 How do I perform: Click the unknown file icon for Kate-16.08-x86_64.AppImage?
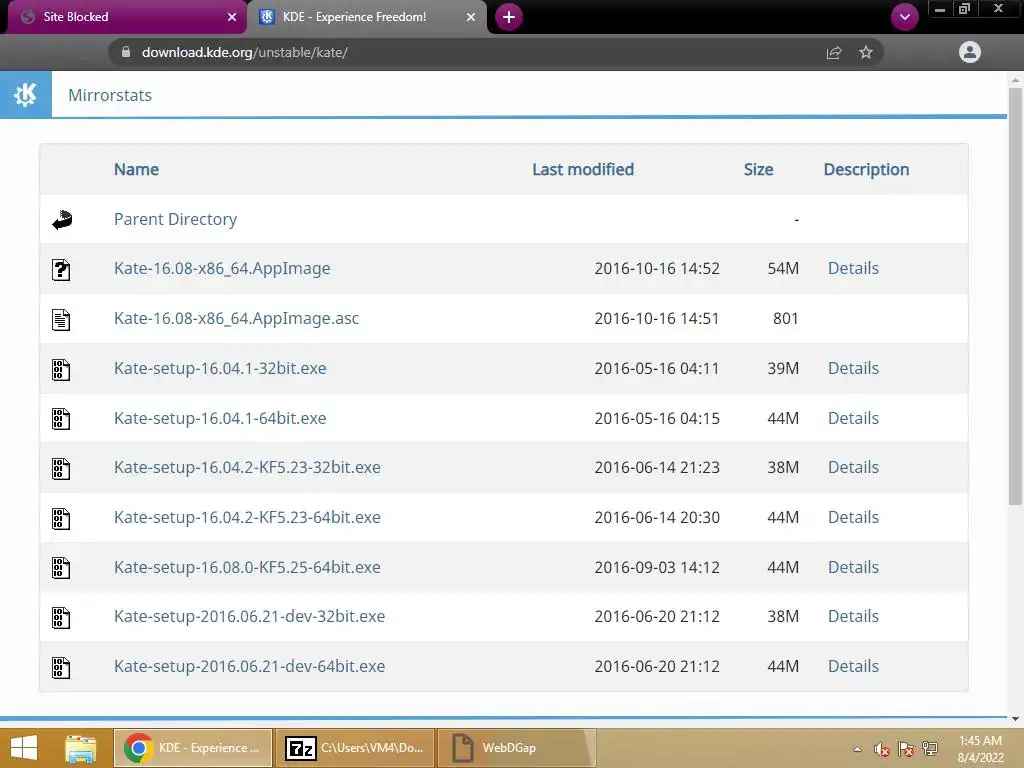[x=61, y=269]
